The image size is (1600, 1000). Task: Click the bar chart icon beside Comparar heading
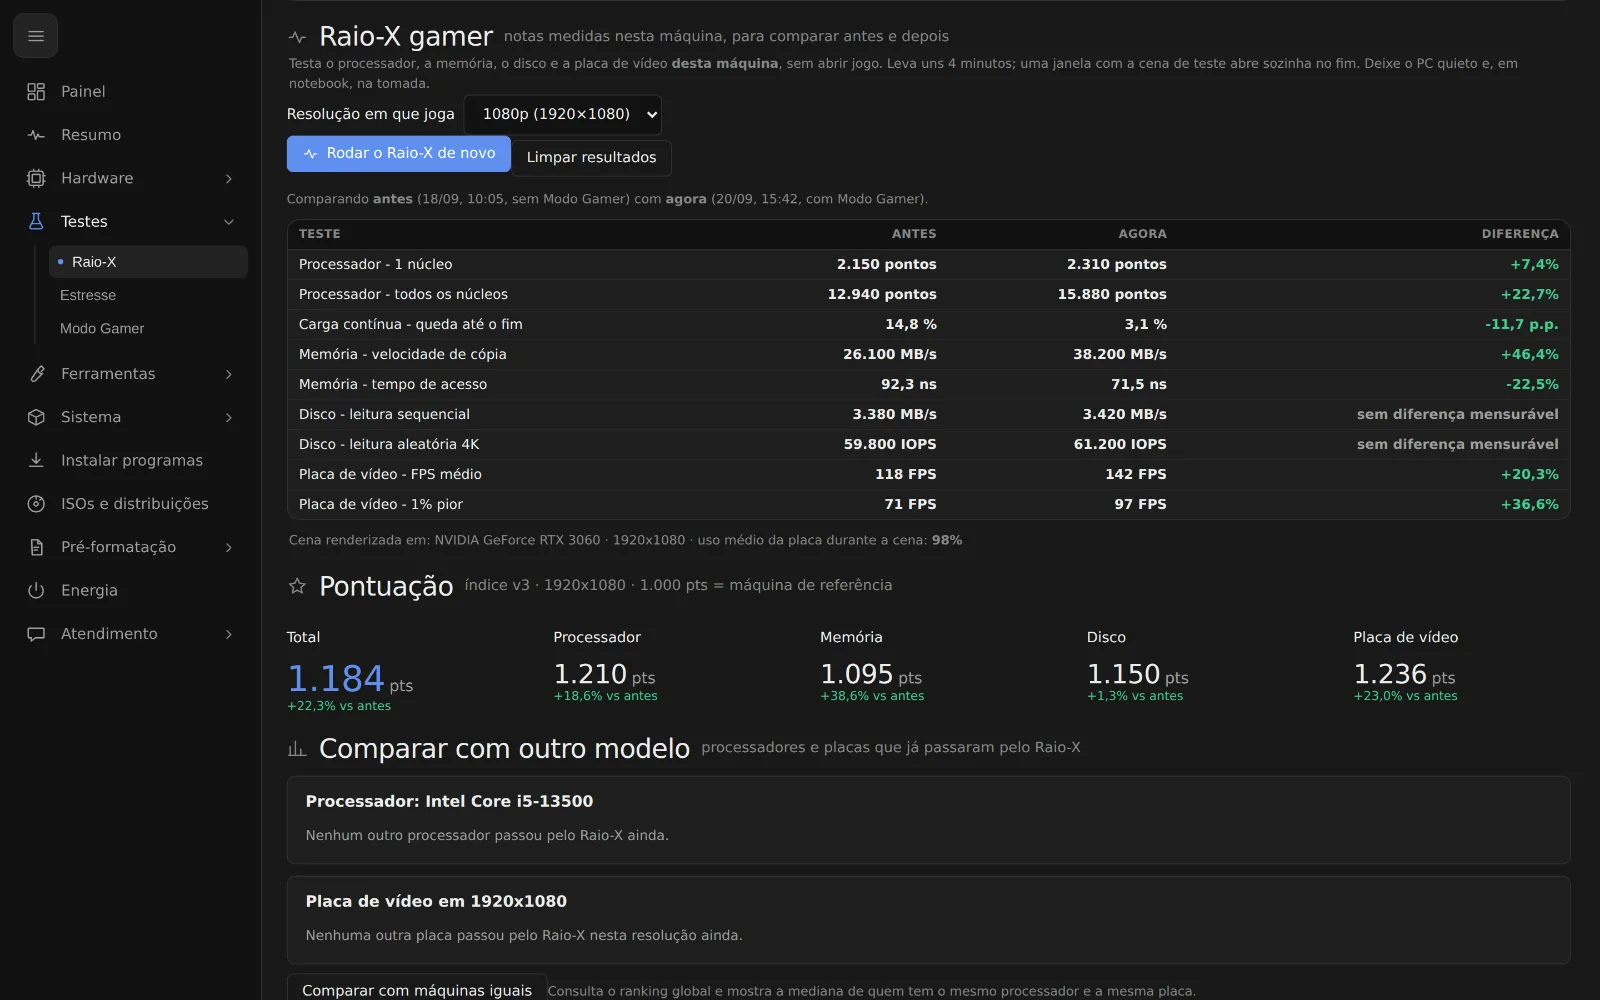pos(297,748)
